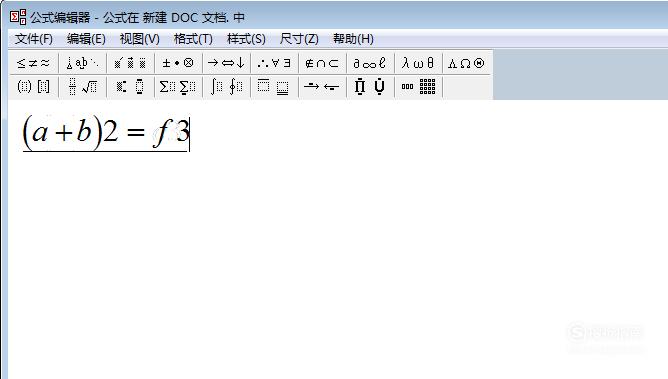Open the spaces and ellipses palette
668x379 pixels.
tap(82, 63)
